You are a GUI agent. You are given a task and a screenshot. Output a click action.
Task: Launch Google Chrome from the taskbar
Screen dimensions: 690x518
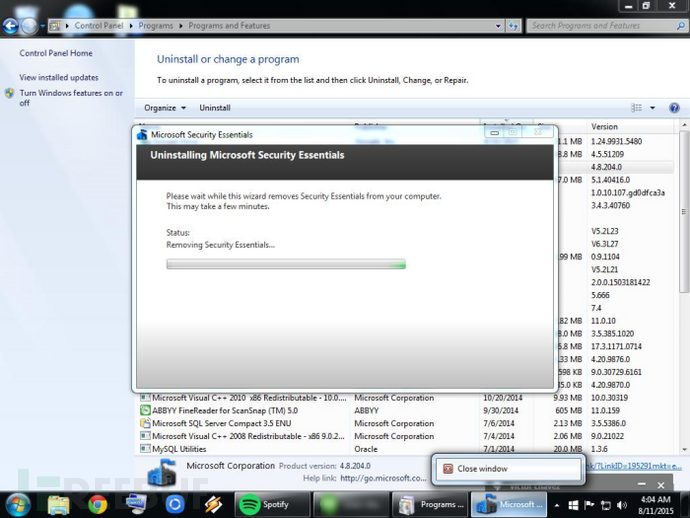(x=97, y=505)
